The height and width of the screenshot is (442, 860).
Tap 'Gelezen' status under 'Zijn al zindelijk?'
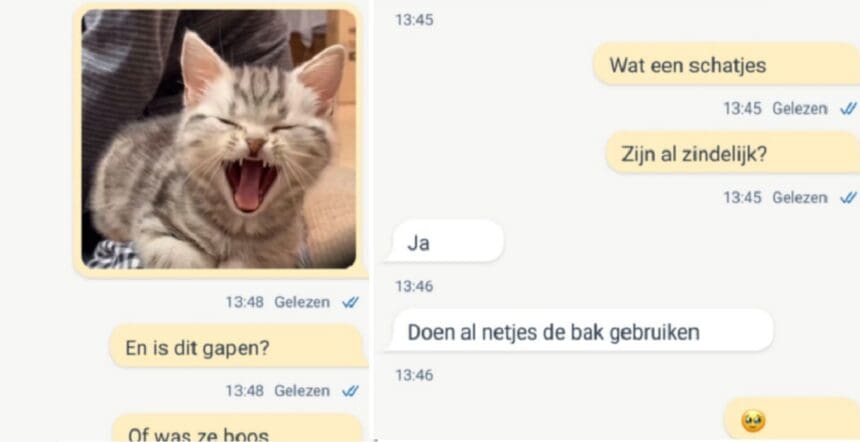(800, 197)
